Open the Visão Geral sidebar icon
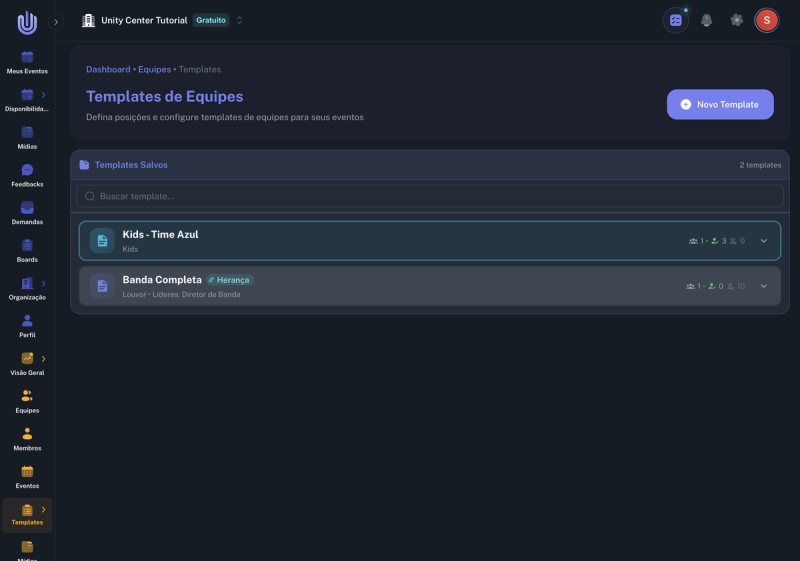Viewport: 800px width, 561px height. (27, 359)
